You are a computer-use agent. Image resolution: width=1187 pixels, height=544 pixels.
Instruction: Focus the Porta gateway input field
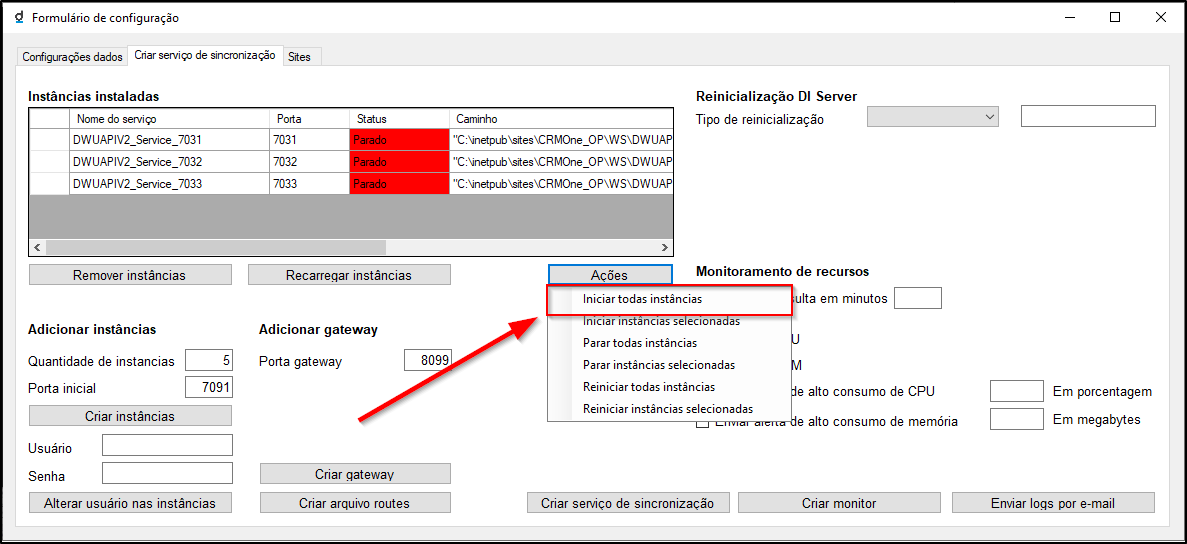click(x=427, y=361)
